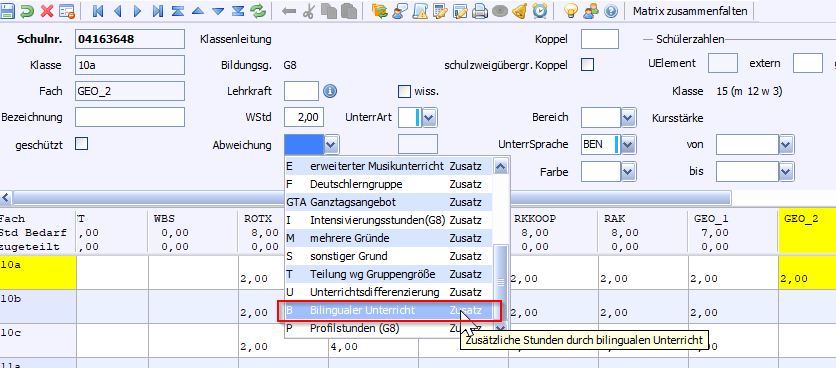Click the move-to-top blue arrow icon
Image resolution: width=836 pixels, height=368 pixels.
[x=178, y=11]
